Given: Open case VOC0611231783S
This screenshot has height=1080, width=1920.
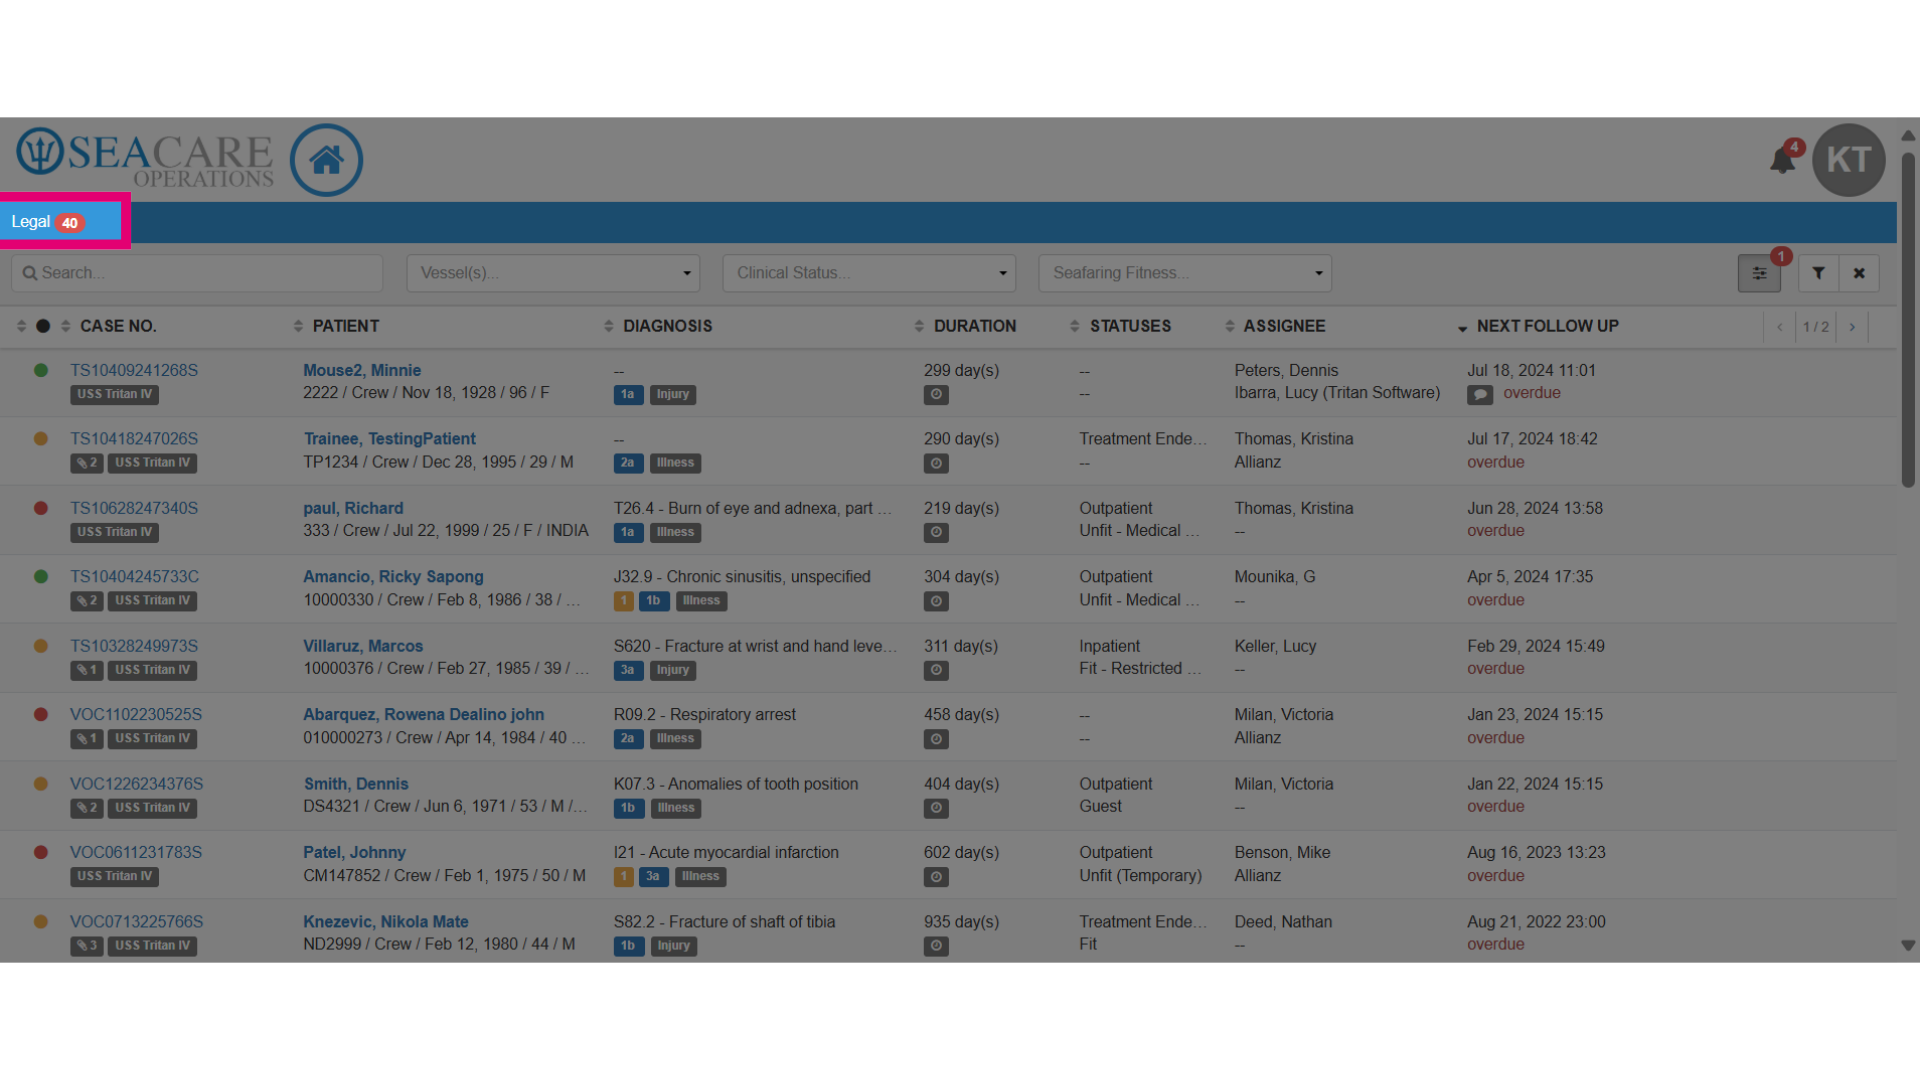Looking at the screenshot, I should pos(136,852).
